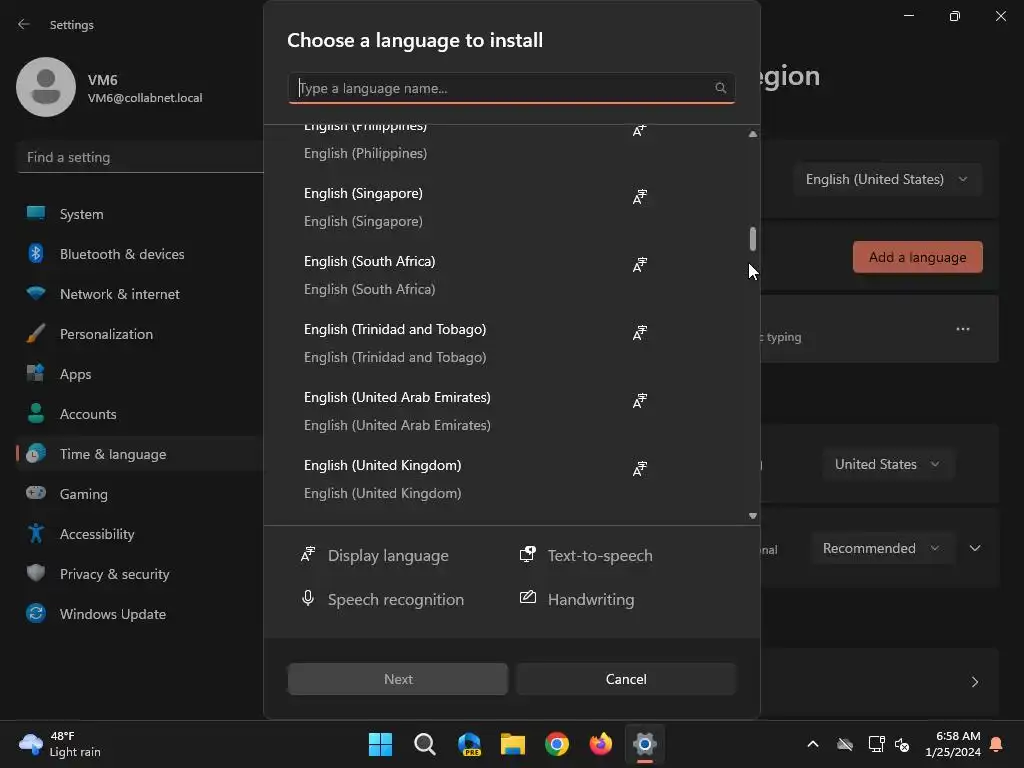This screenshot has height=768, width=1024.
Task: Click the search magnifier in language box
Action: tap(720, 88)
